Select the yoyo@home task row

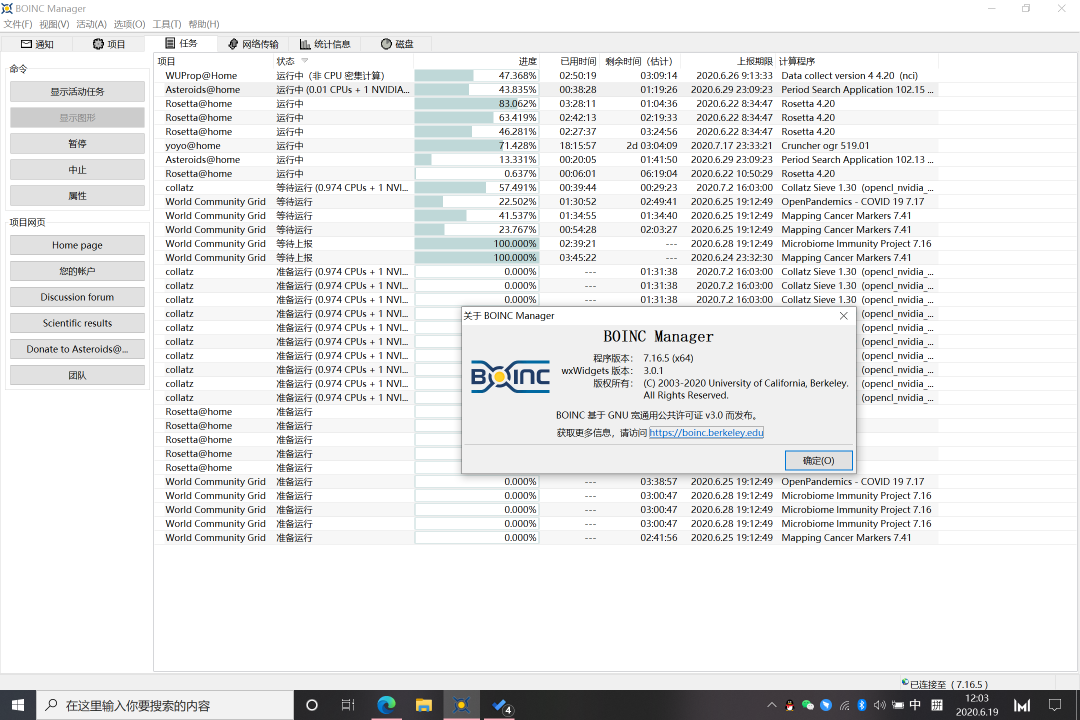coord(546,146)
